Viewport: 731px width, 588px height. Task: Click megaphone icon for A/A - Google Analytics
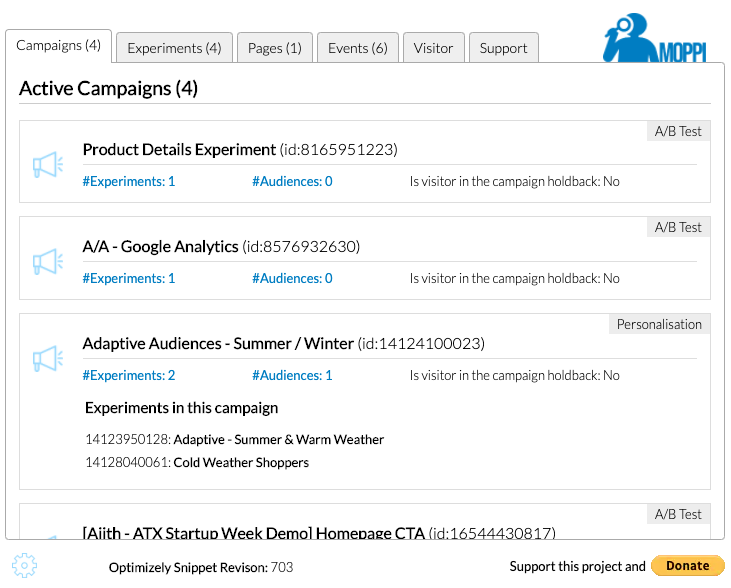pyautogui.click(x=48, y=262)
